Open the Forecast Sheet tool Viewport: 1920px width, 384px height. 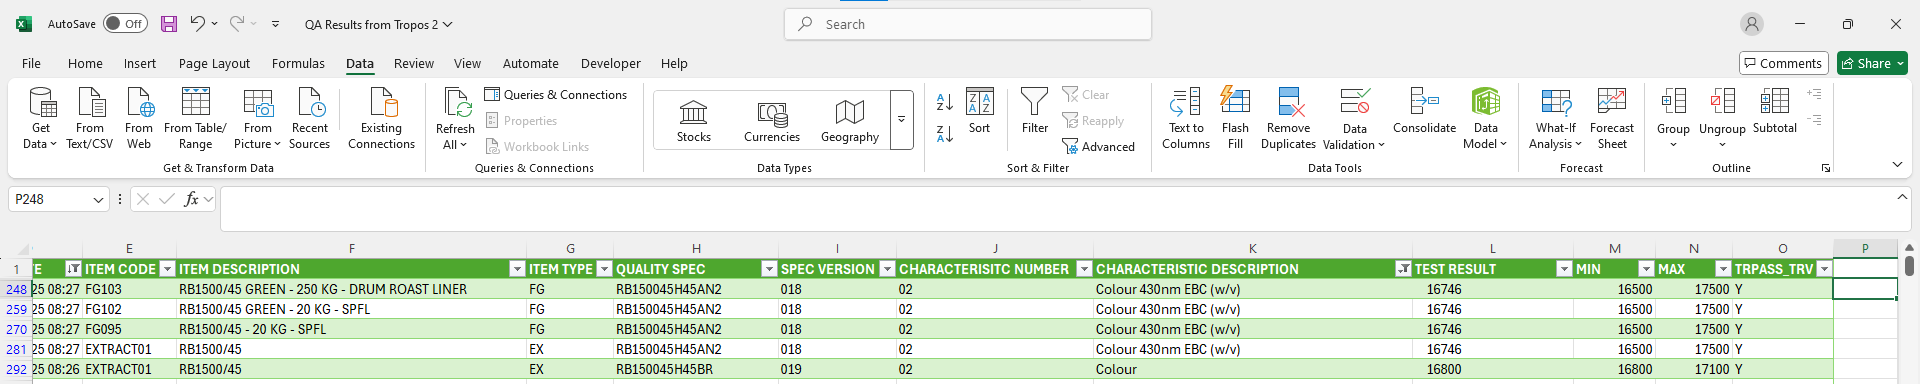click(1611, 118)
